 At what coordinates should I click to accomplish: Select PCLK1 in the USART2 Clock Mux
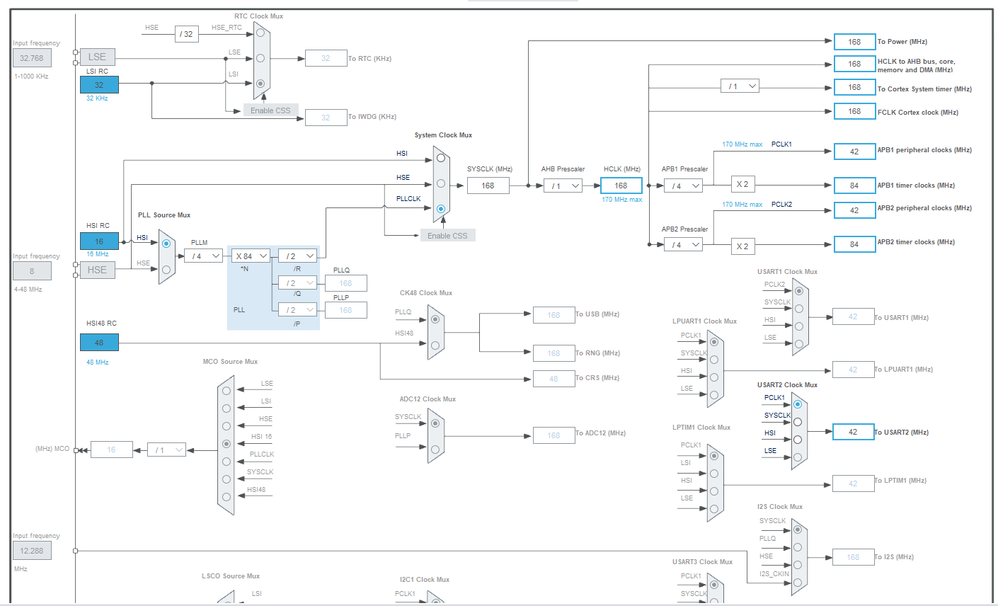click(x=798, y=404)
